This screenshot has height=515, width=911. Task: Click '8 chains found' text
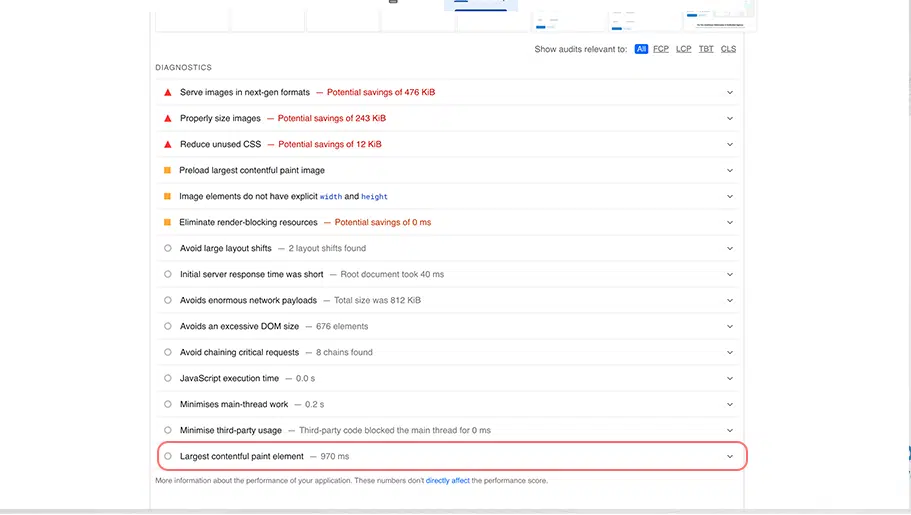click(344, 352)
